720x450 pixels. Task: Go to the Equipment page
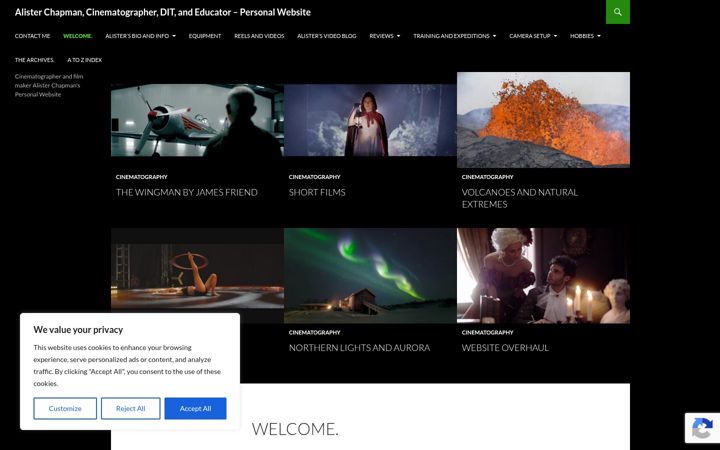(x=205, y=36)
